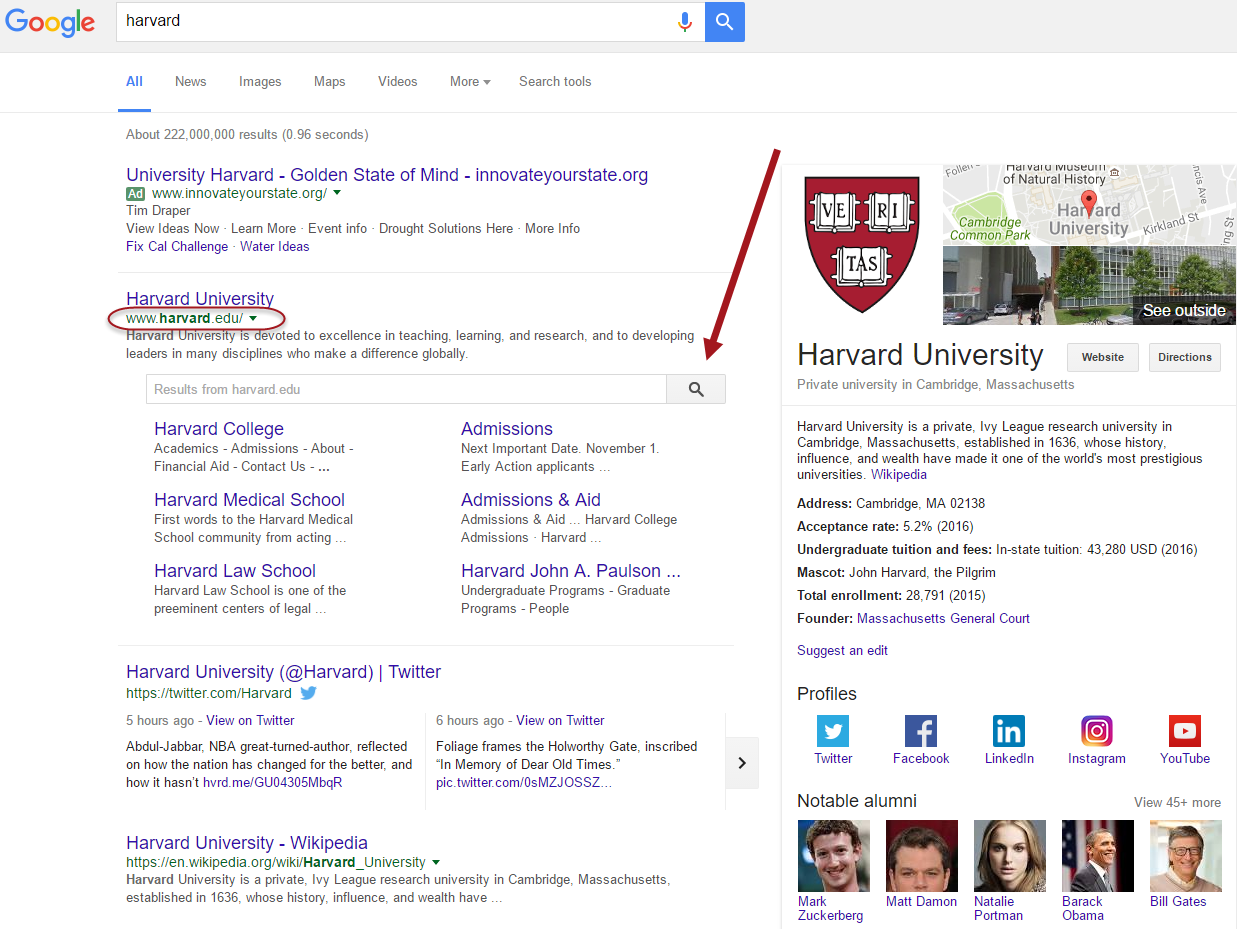
Task: Click the Results from harvard.edu search field
Action: [406, 390]
